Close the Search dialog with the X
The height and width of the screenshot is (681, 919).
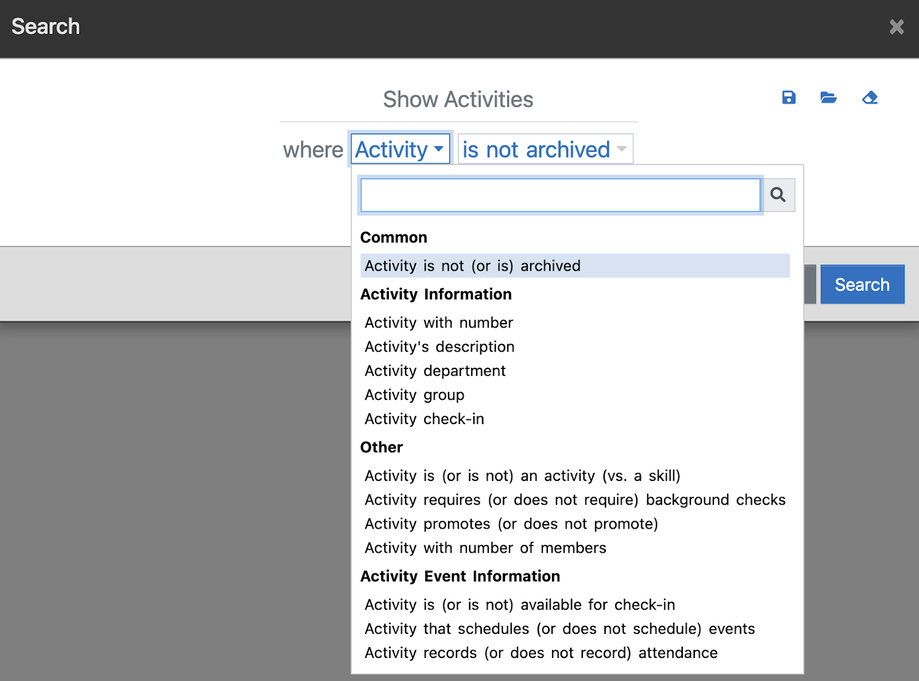896,26
